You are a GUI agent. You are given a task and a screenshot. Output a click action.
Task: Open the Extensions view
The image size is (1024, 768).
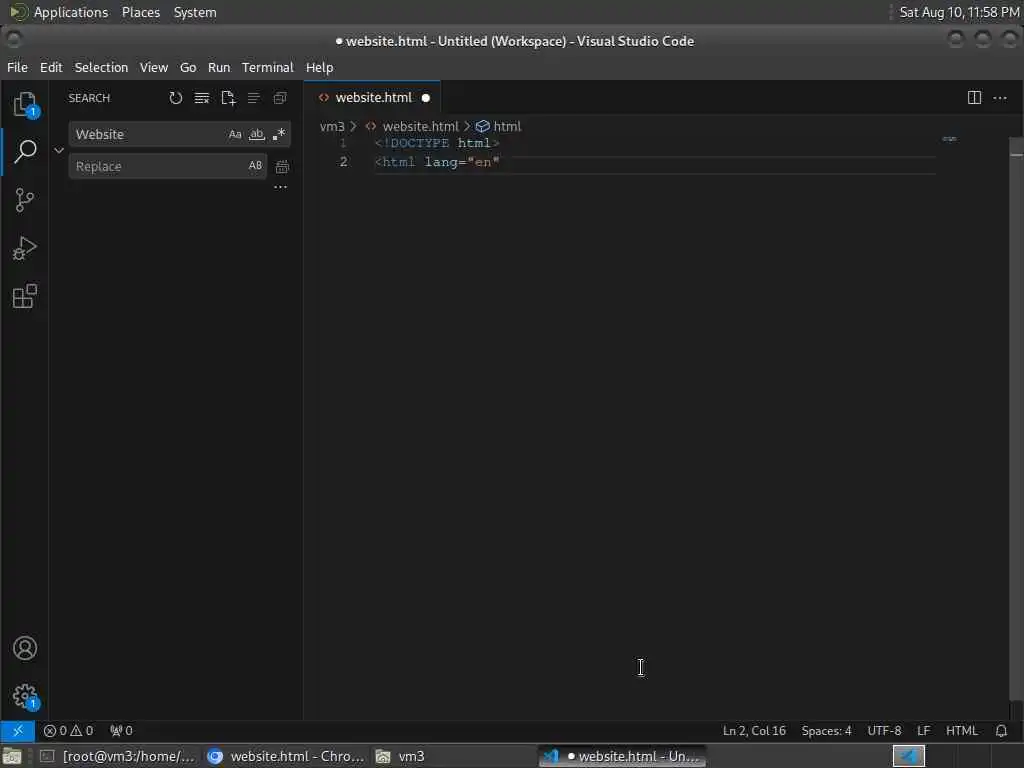[25, 296]
